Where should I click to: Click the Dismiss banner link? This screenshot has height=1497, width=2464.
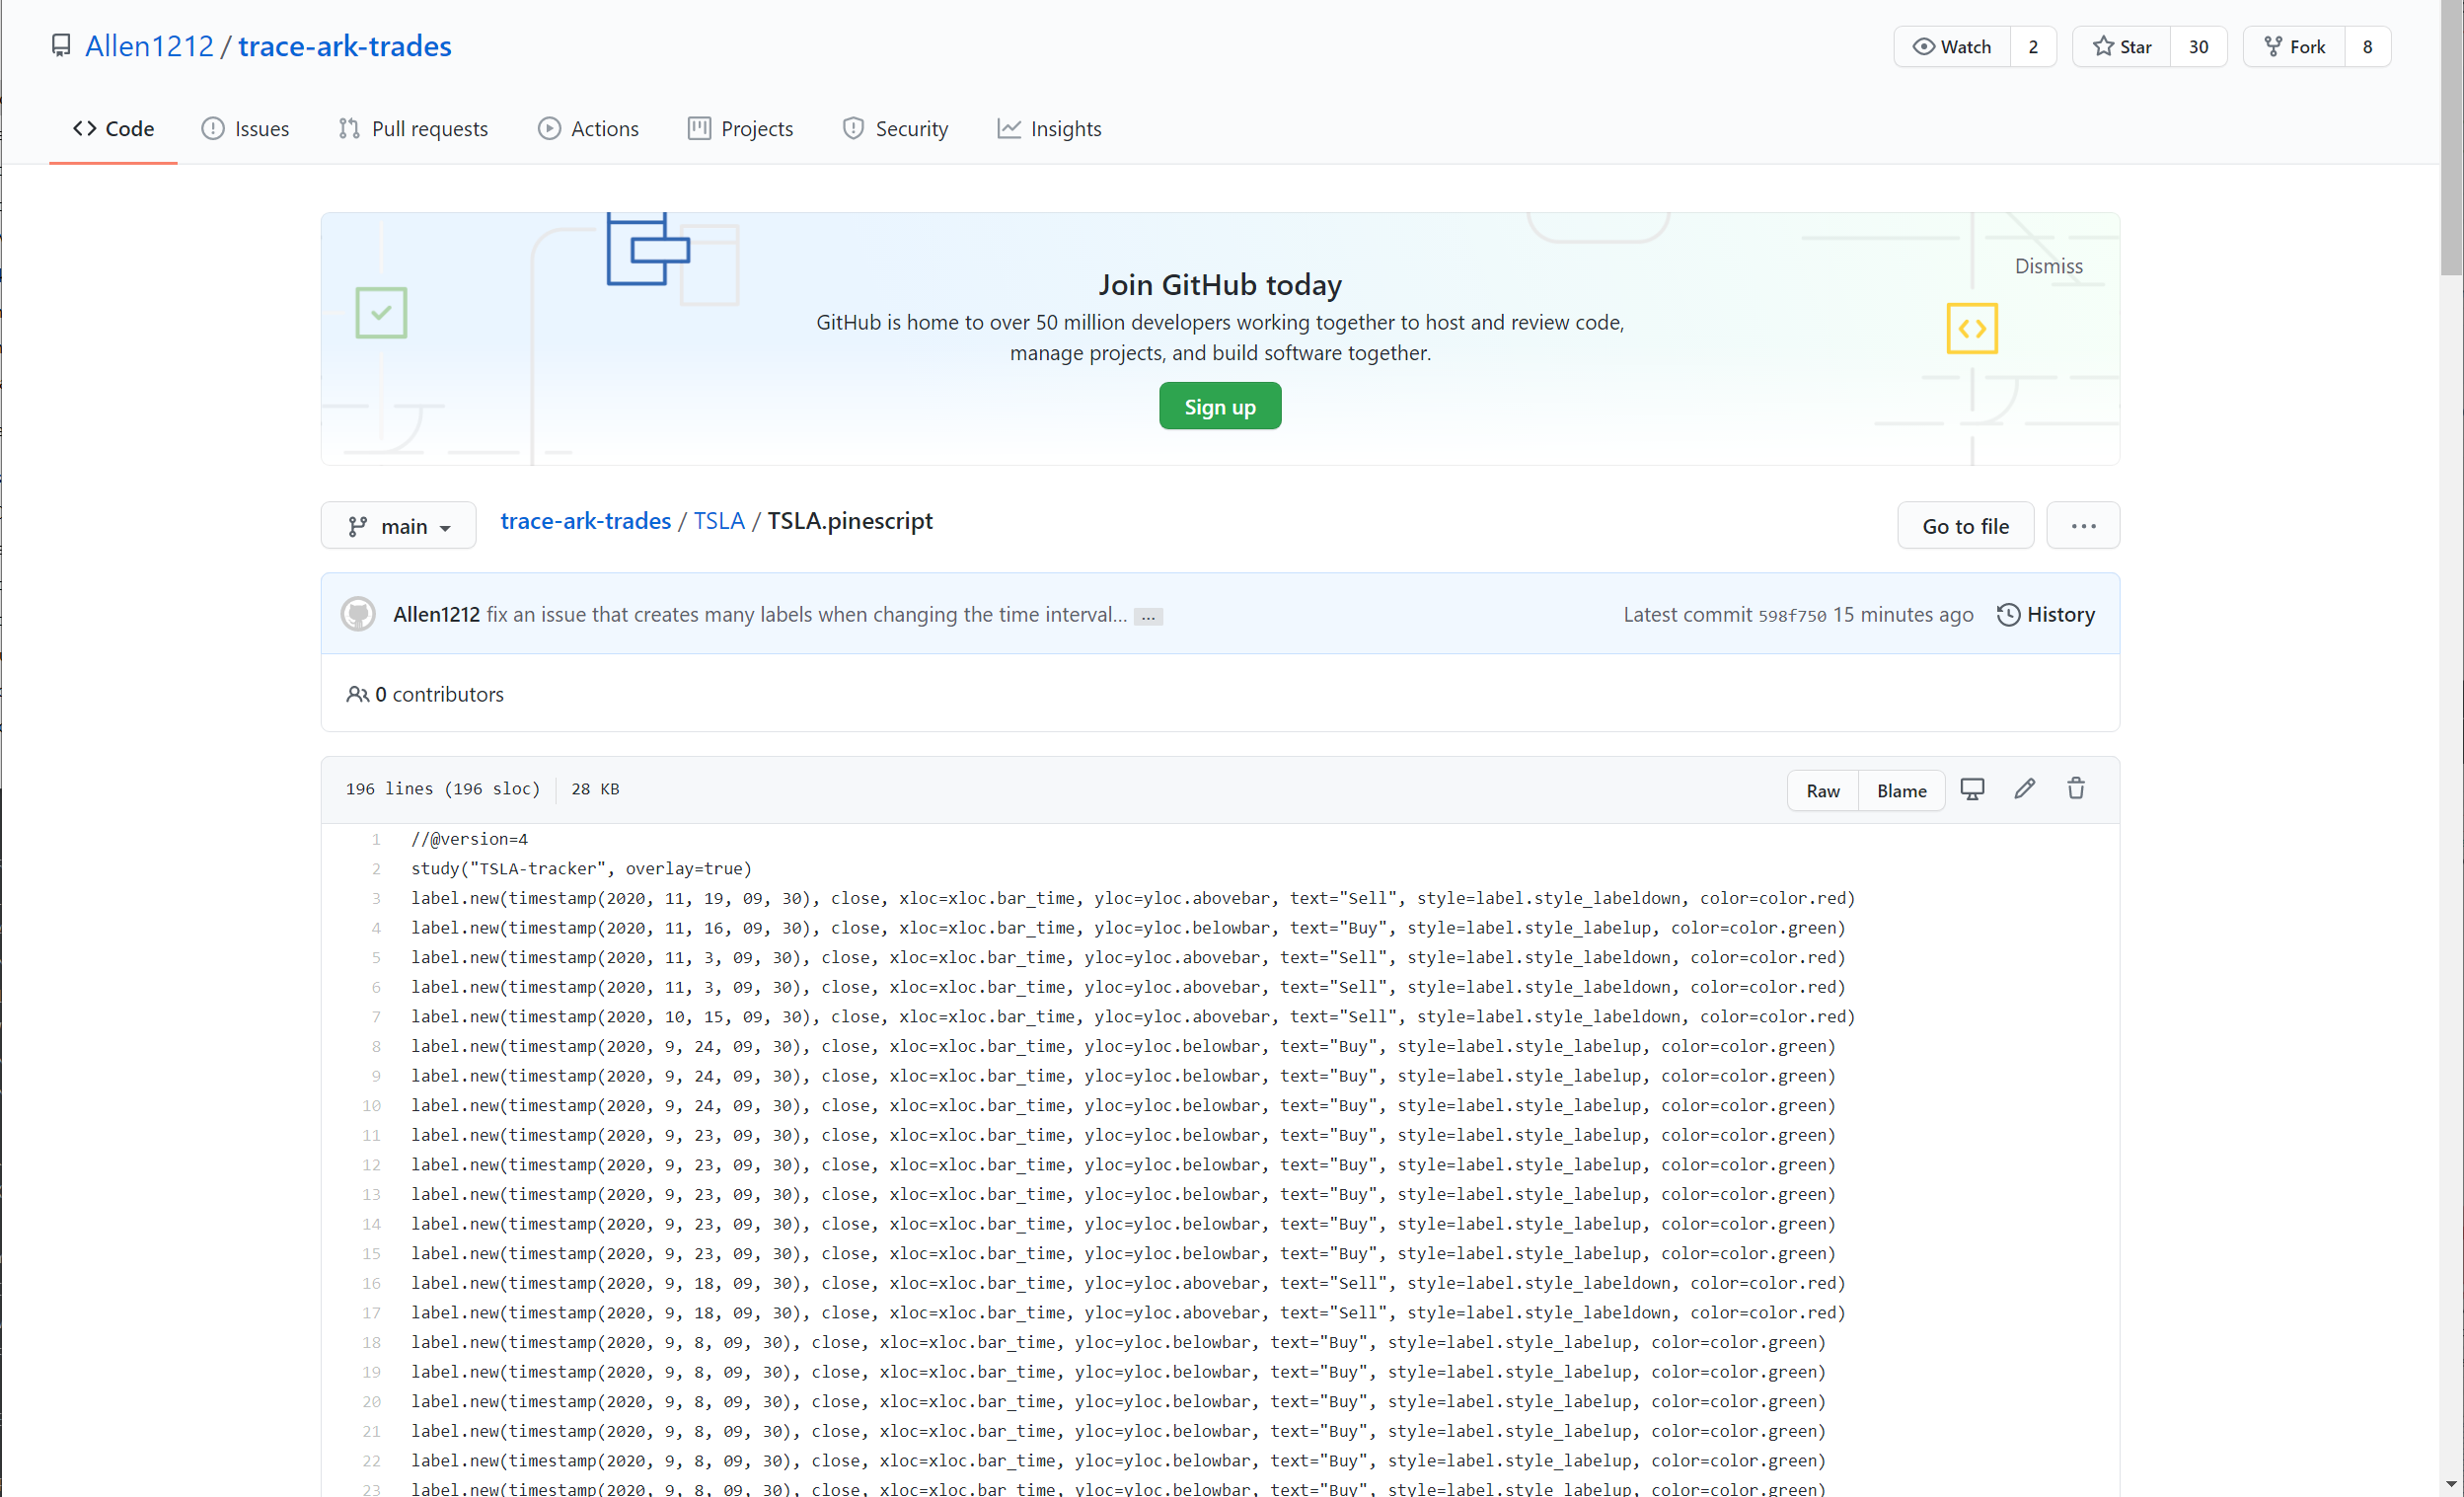click(x=2047, y=263)
